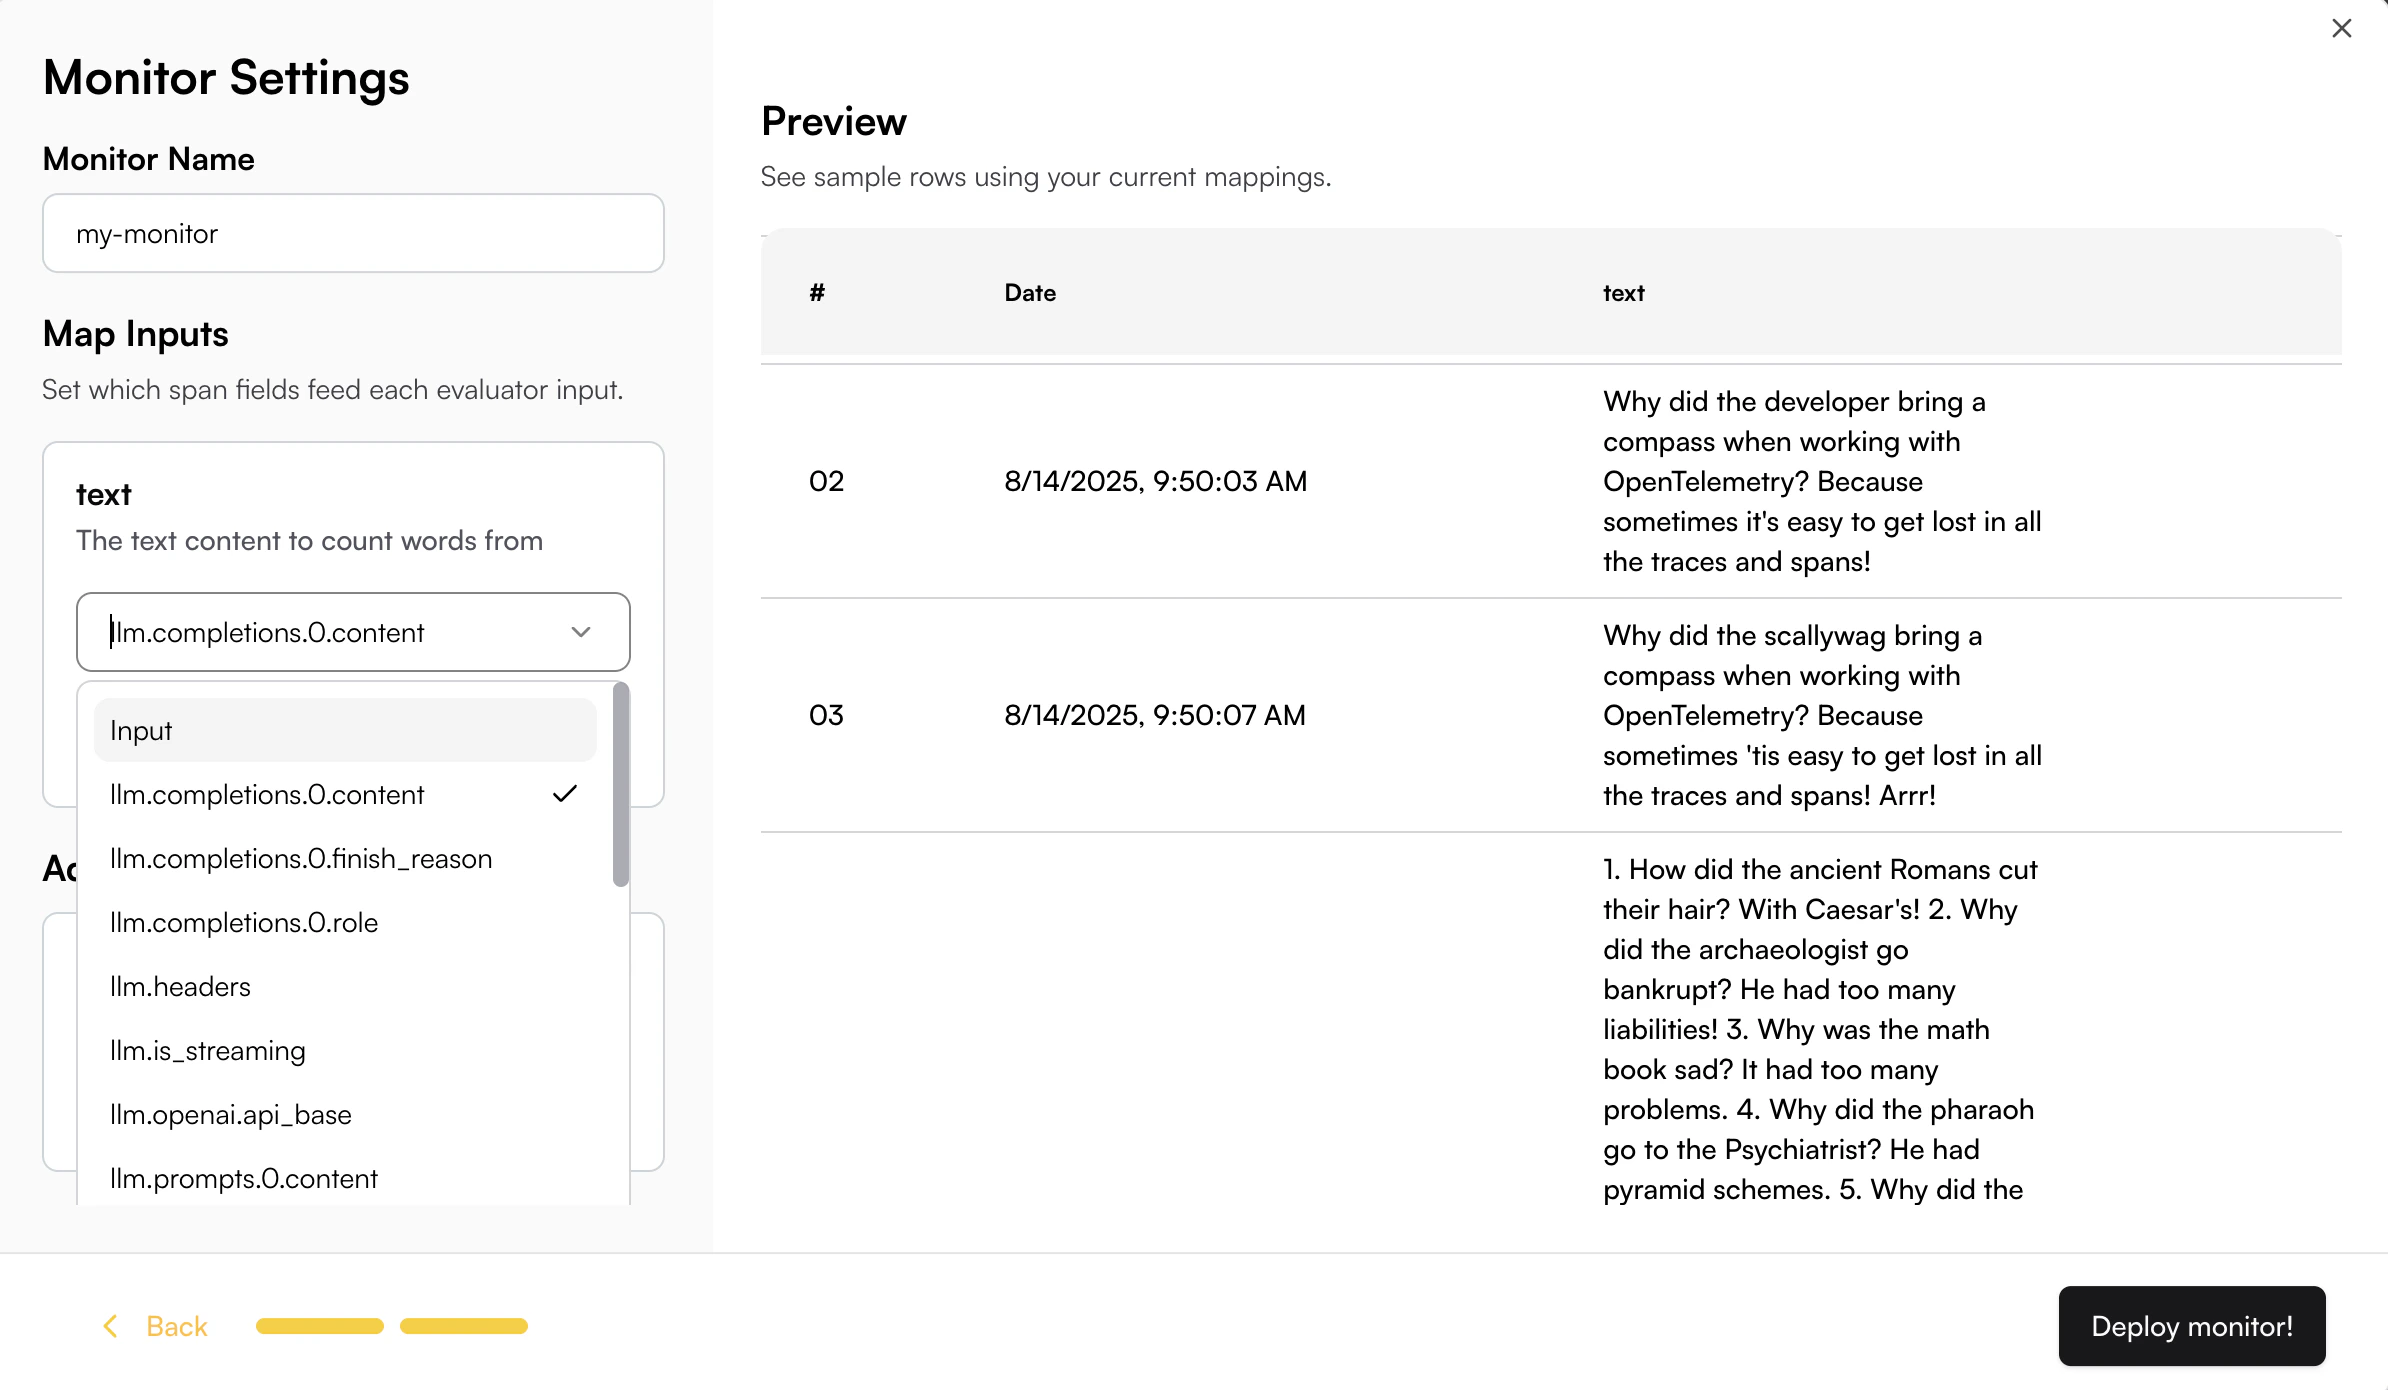
Task: Pick llm.headers from dropdown list
Action: pos(180,986)
